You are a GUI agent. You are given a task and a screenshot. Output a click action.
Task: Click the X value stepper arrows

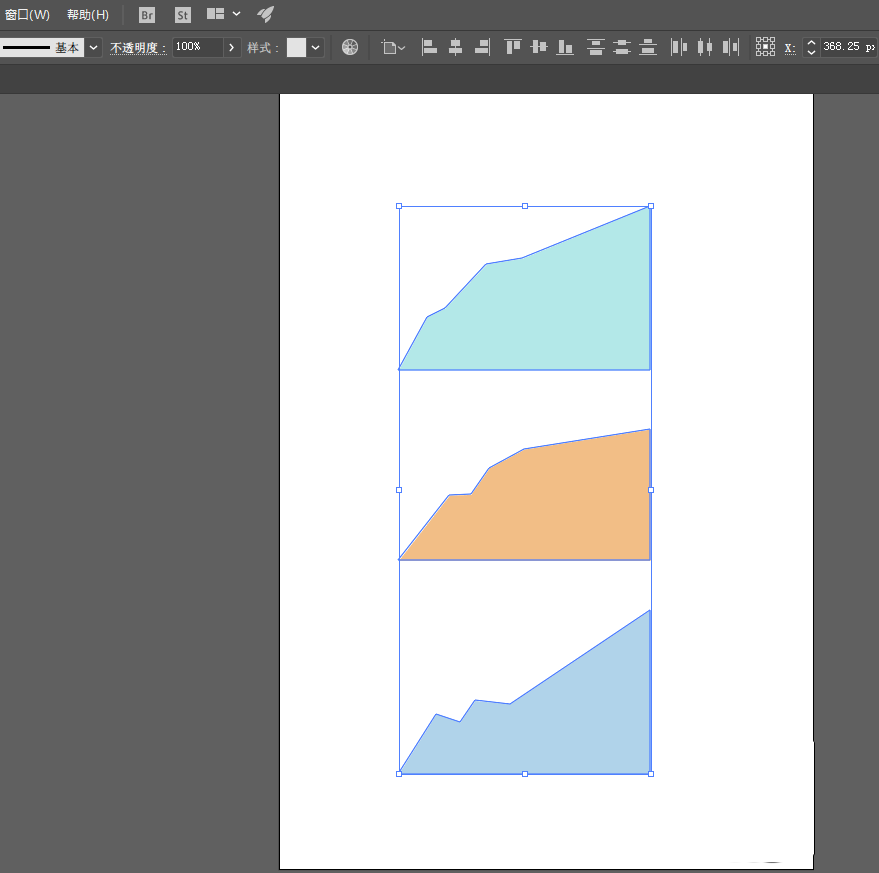pos(811,47)
